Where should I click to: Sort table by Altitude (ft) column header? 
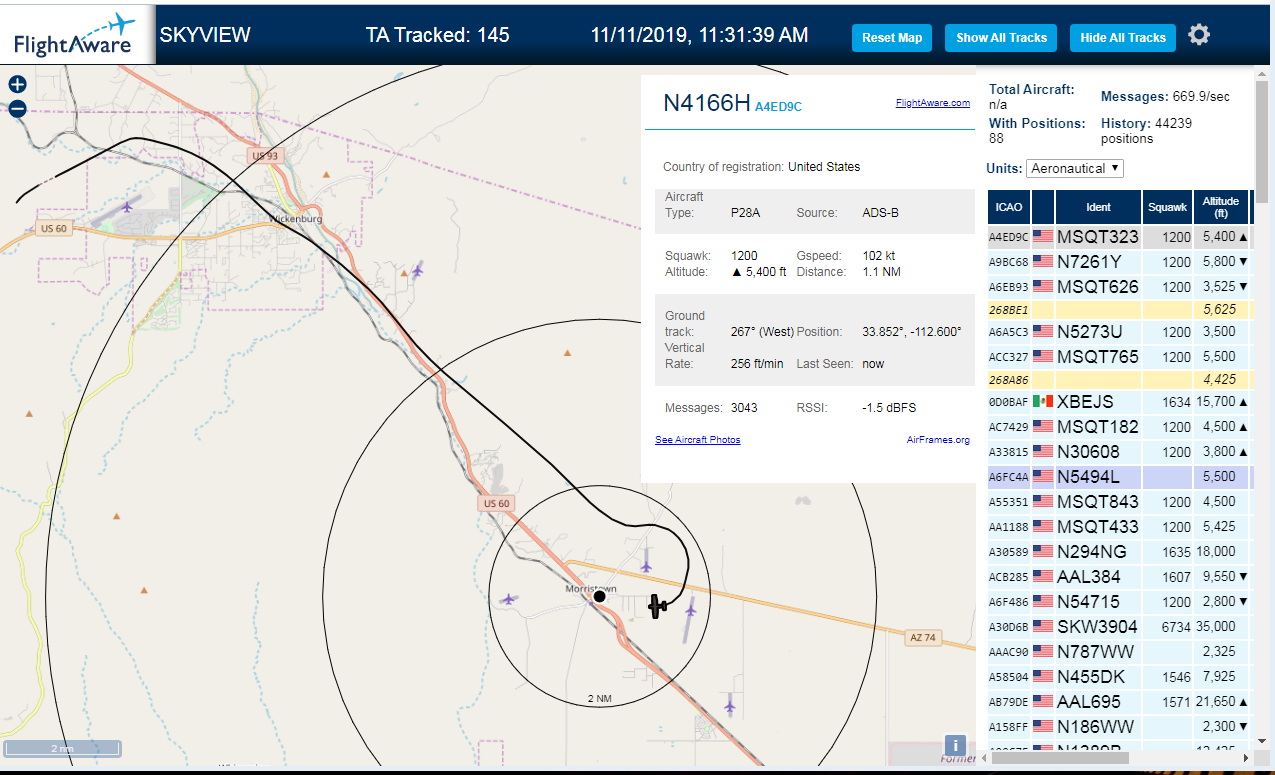[x=1221, y=207]
